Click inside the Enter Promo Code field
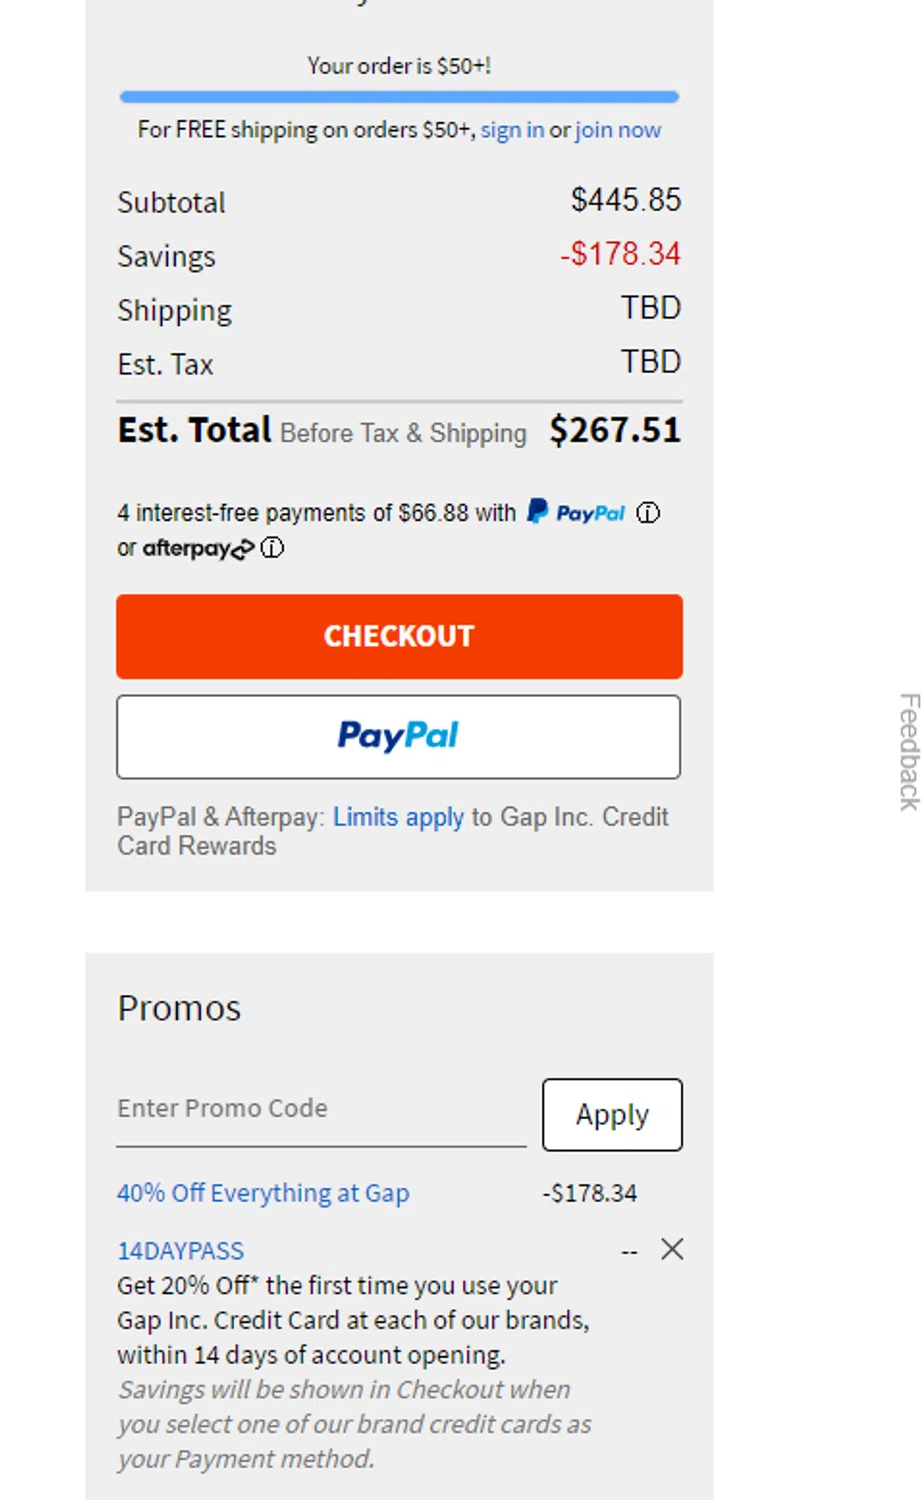The image size is (922, 1500). coord(300,1108)
